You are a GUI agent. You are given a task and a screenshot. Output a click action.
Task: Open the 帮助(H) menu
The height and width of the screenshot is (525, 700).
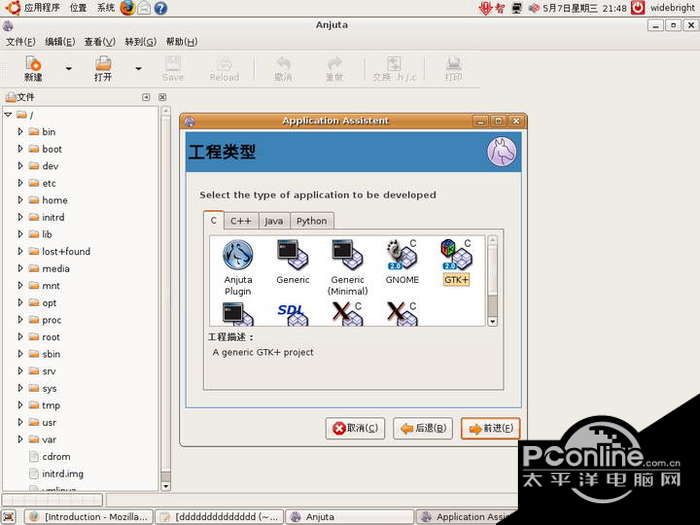coord(182,42)
